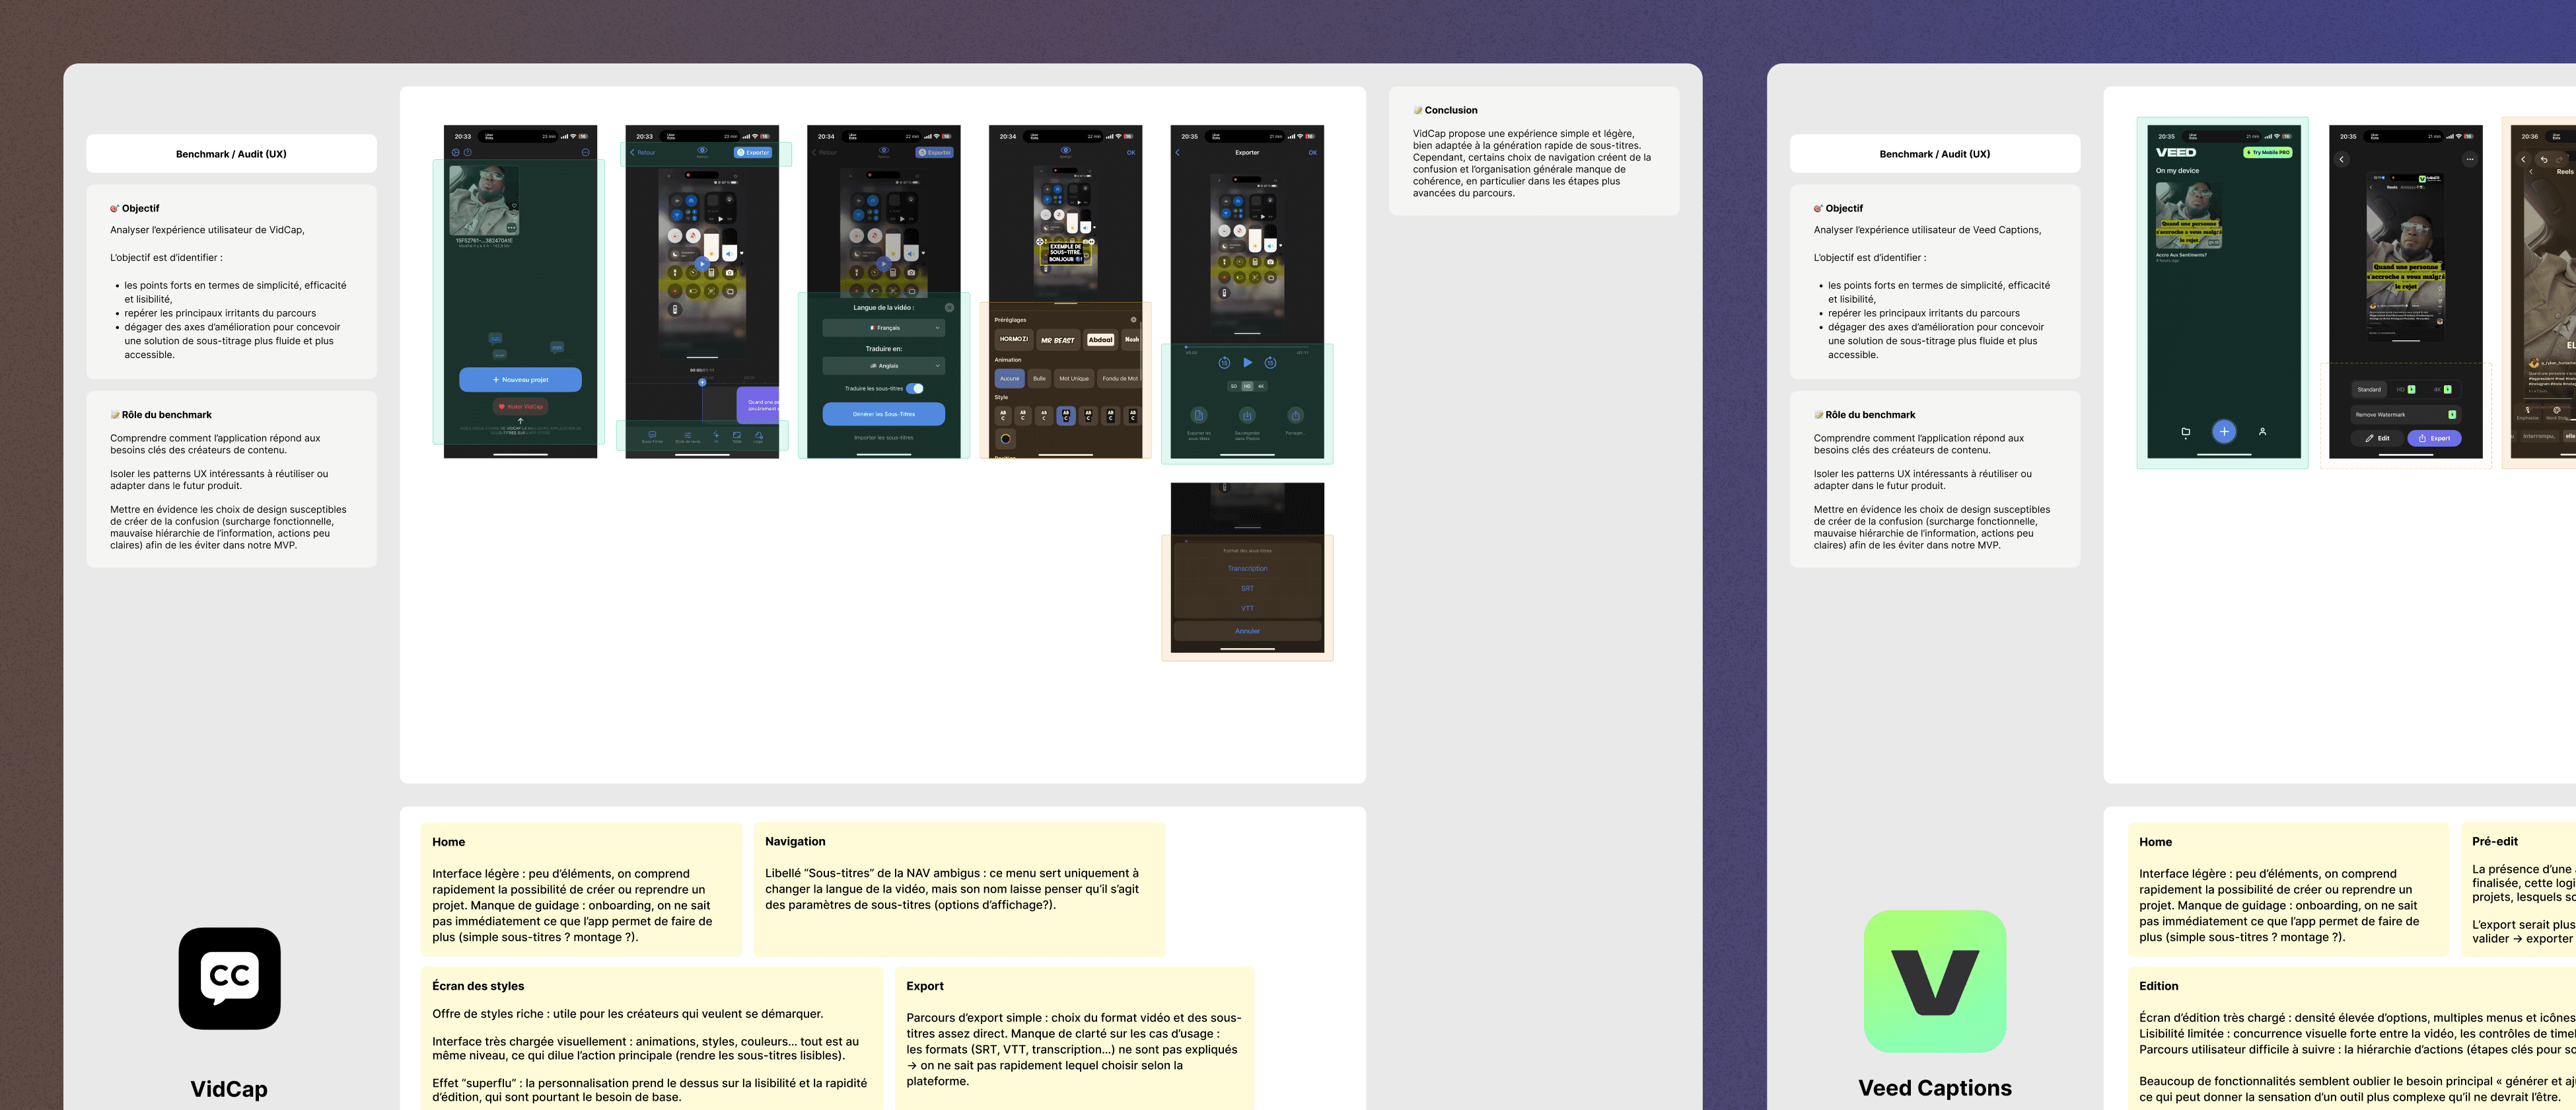Click the green Veed Captions logo

tap(1934, 980)
